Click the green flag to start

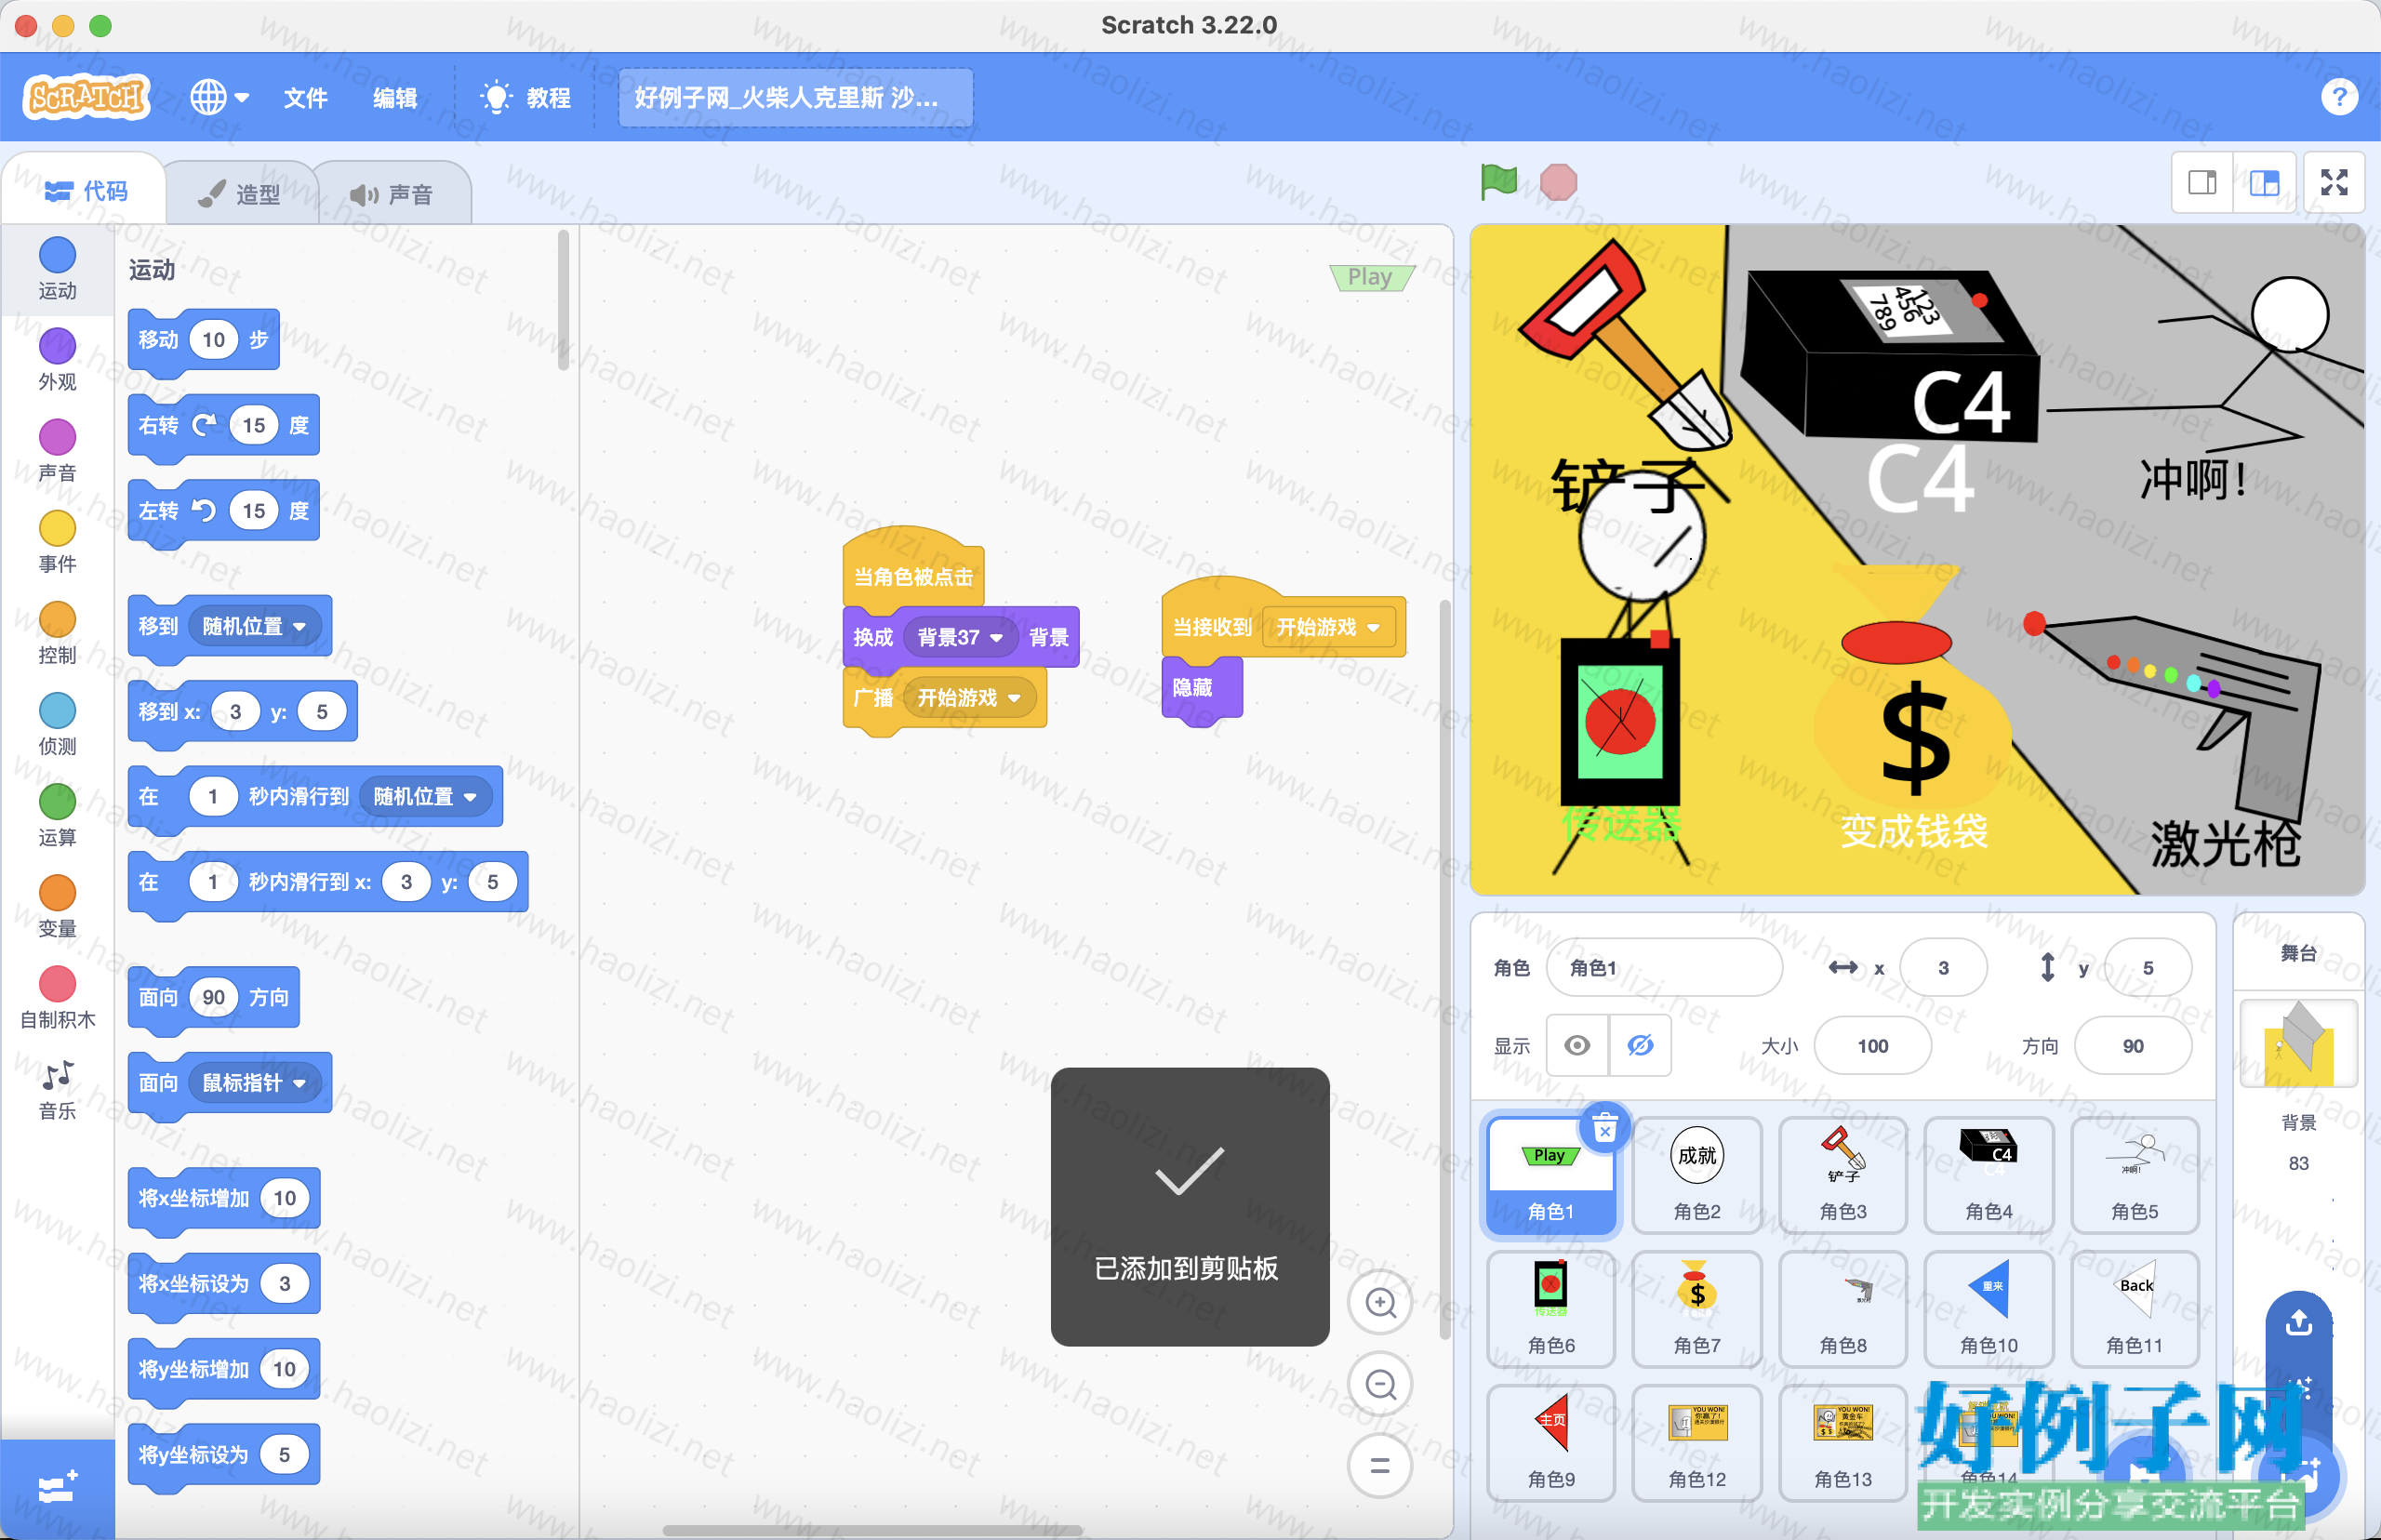point(1498,182)
